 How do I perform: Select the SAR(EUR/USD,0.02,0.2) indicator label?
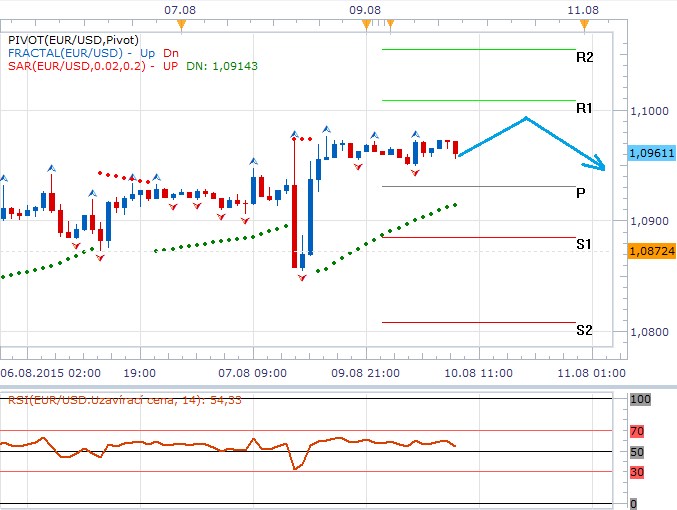[x=75, y=66]
